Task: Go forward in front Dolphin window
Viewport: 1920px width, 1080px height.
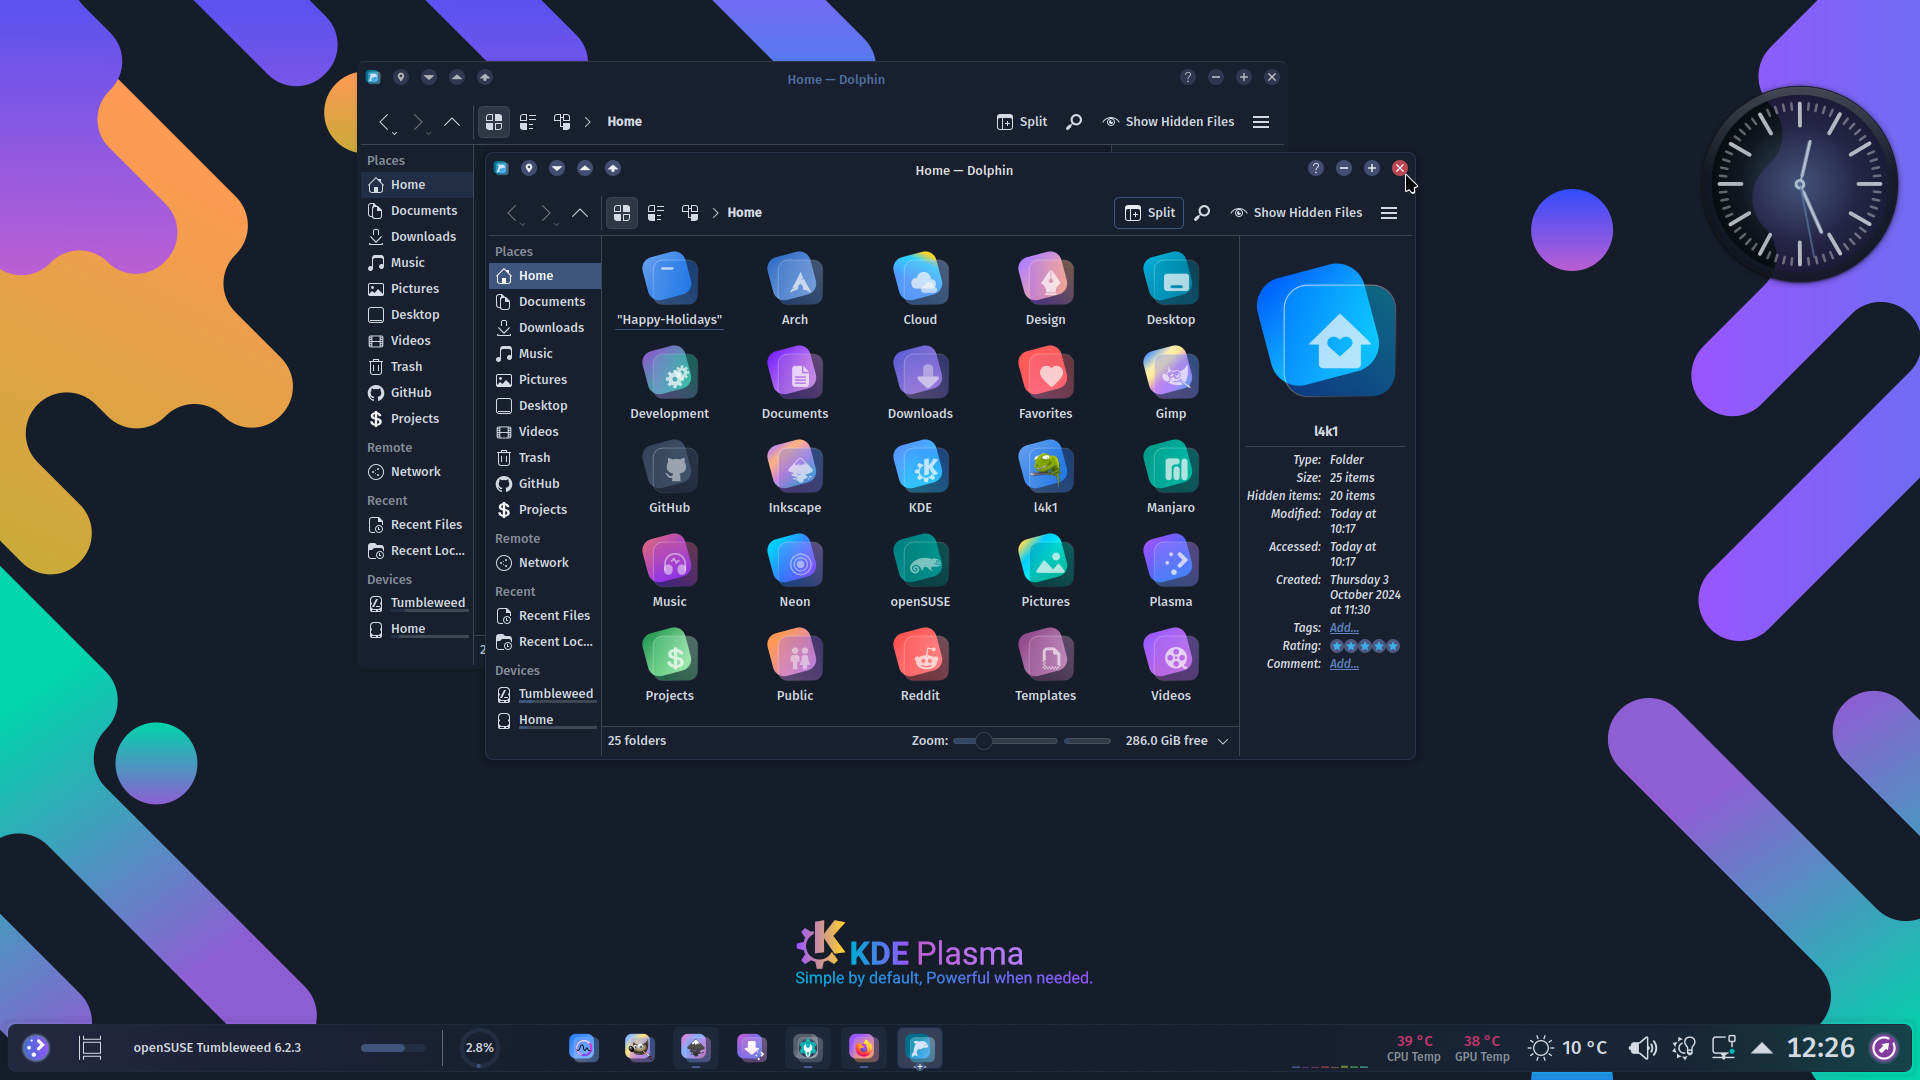Action: (546, 213)
